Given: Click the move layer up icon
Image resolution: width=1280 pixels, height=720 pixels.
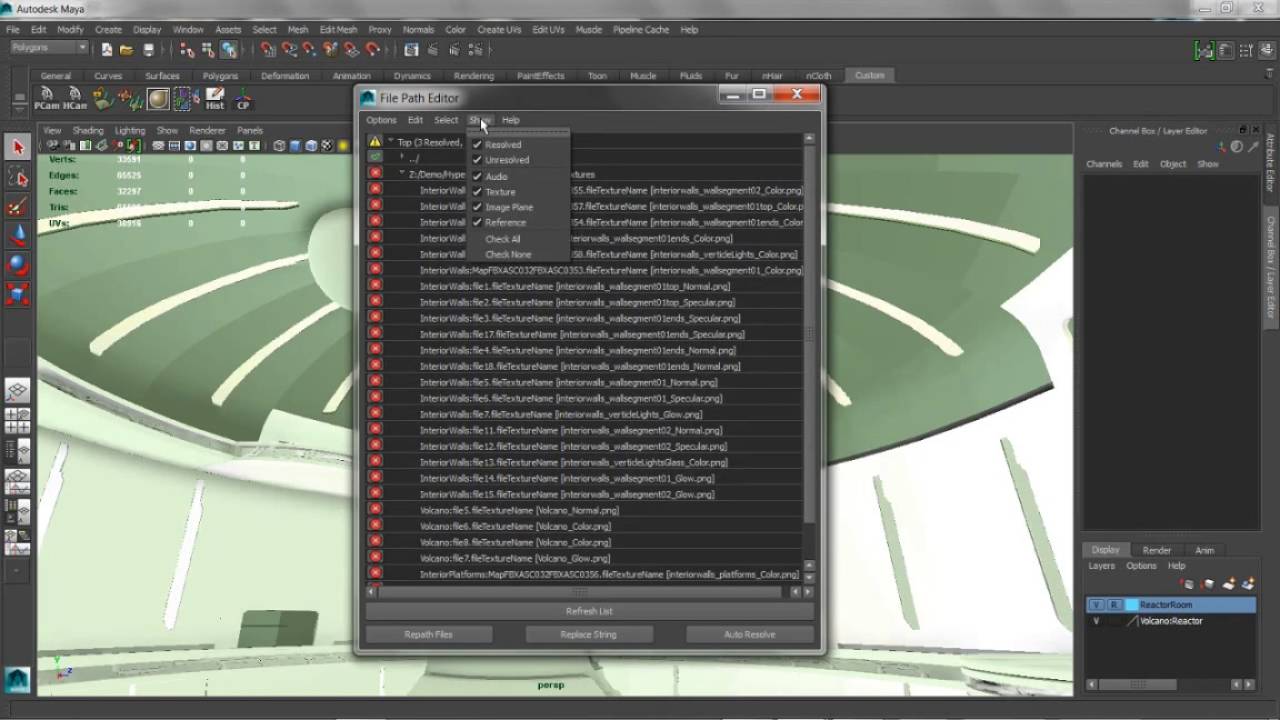Looking at the screenshot, I should click(x=1189, y=584).
